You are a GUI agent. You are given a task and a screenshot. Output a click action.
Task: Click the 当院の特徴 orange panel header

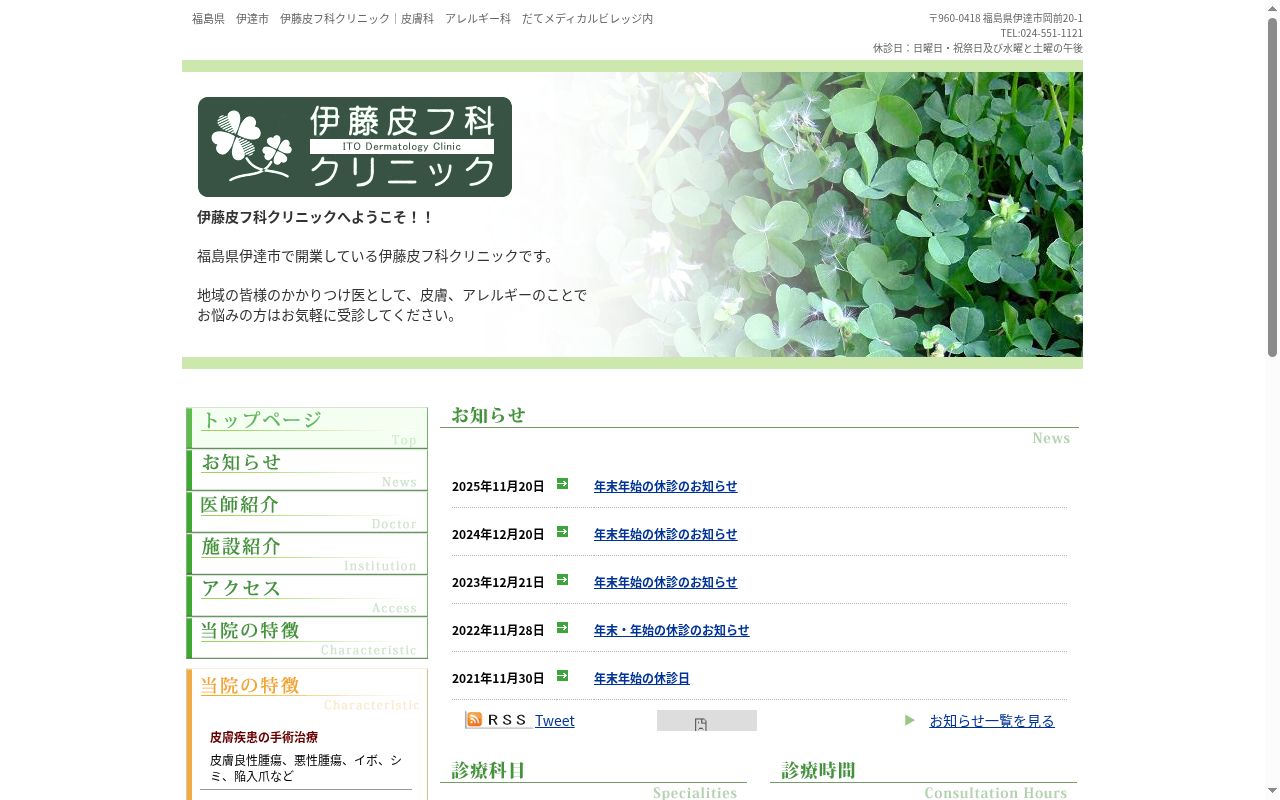tap(307, 691)
